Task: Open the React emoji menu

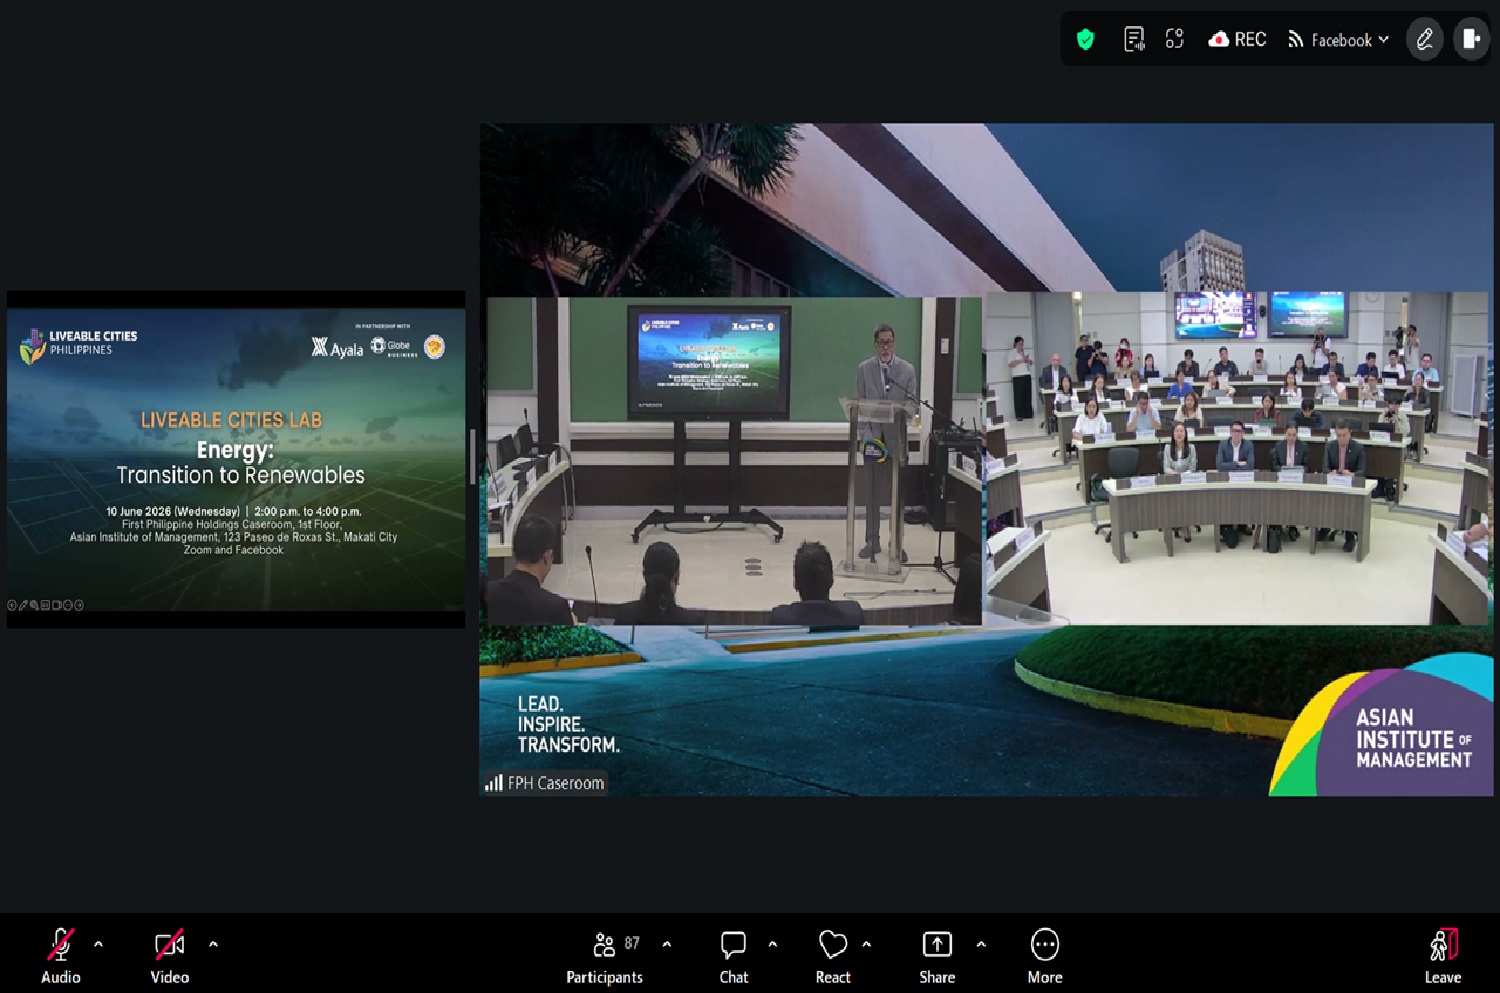Action: coord(833,957)
